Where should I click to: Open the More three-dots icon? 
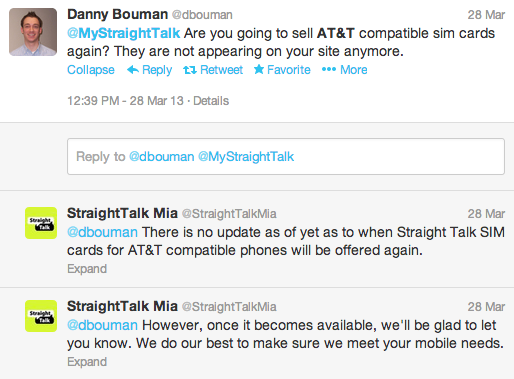pos(329,69)
